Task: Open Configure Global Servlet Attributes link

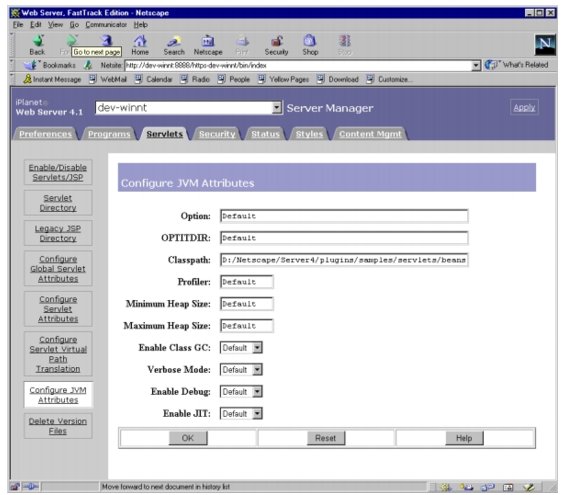Action: click(x=58, y=269)
